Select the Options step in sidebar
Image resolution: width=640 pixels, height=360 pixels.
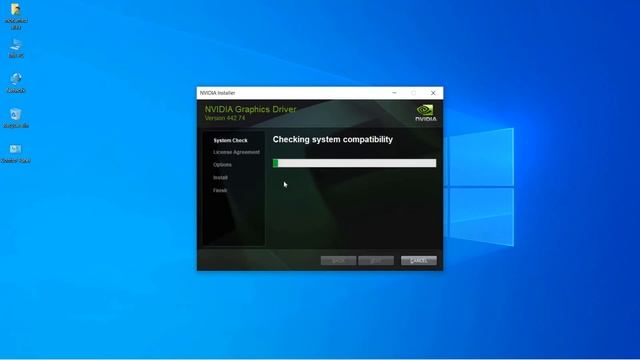pos(222,165)
